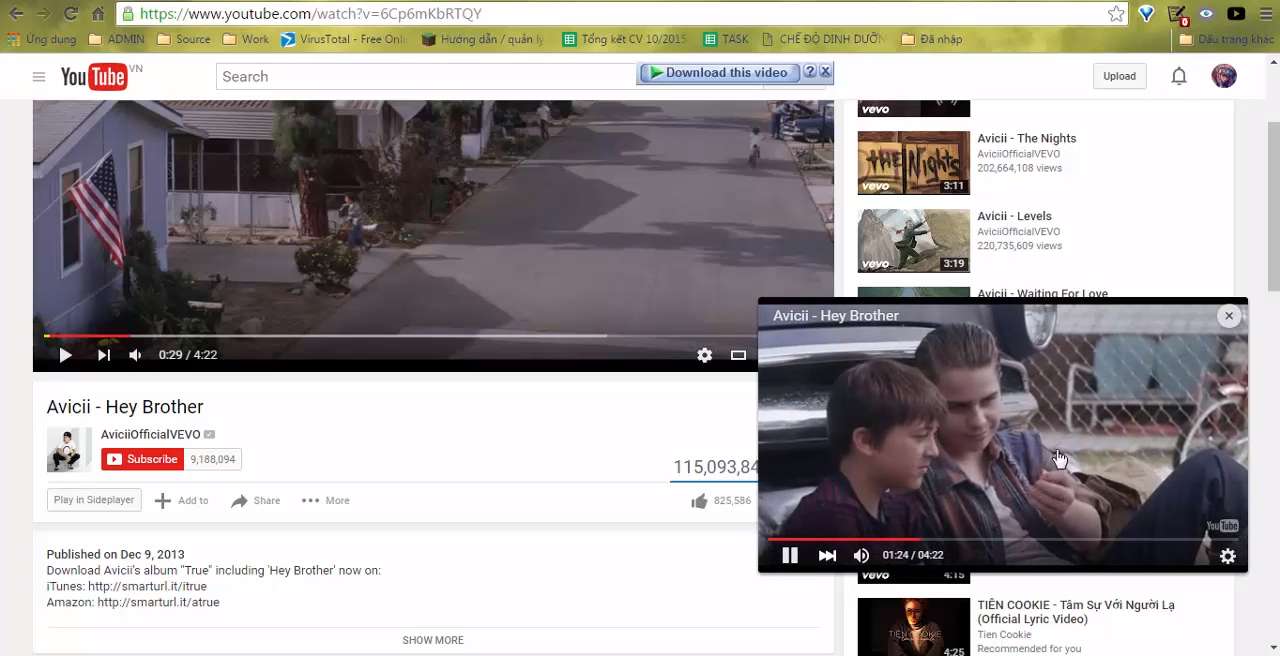Reload the browser page
The width and height of the screenshot is (1280, 656).
click(70, 13)
